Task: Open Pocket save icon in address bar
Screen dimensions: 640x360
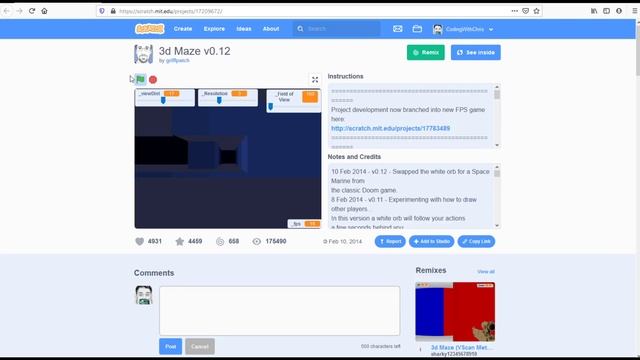Action: pyautogui.click(x=525, y=11)
